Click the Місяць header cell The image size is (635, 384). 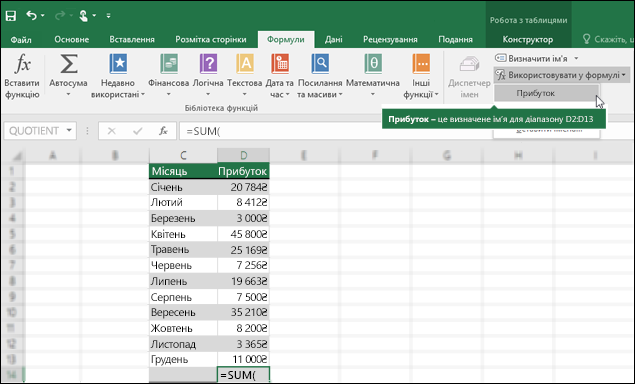(183, 171)
